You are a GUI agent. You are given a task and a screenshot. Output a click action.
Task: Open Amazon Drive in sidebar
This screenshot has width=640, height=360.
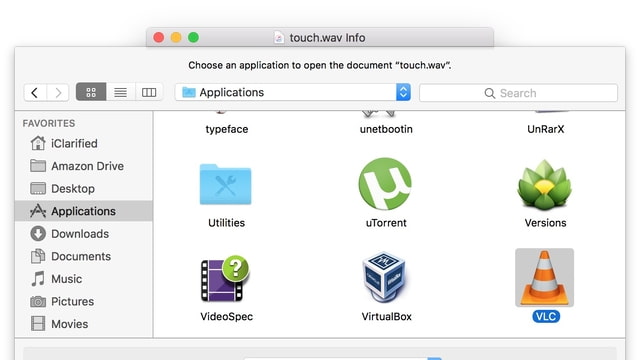point(83,166)
